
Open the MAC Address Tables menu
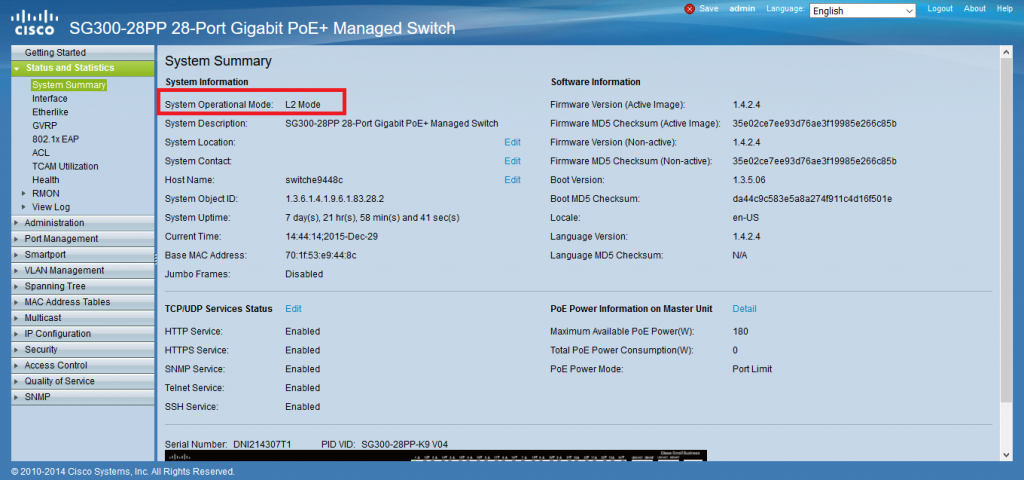coord(83,302)
